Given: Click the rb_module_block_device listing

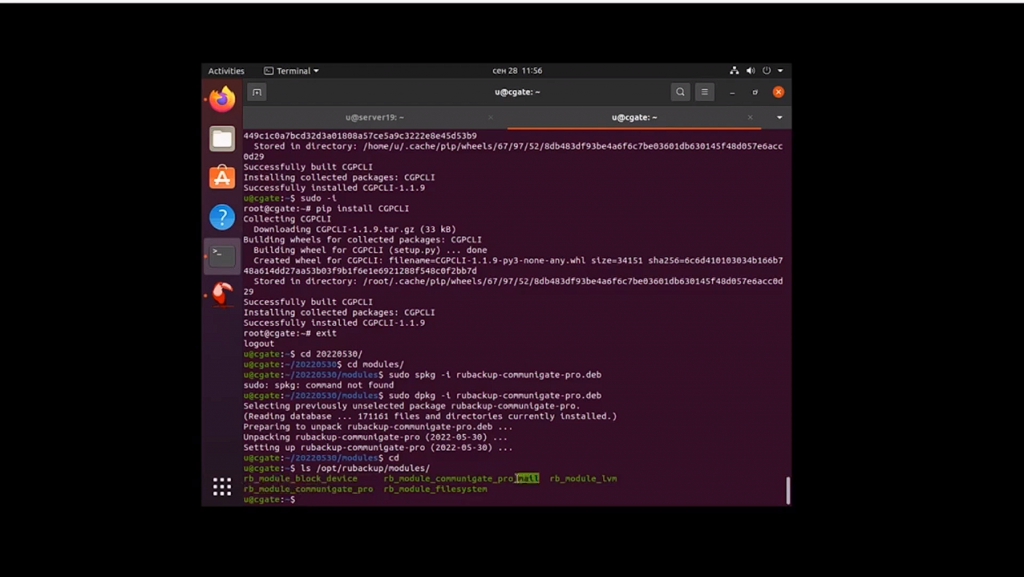Looking at the screenshot, I should [x=300, y=478].
